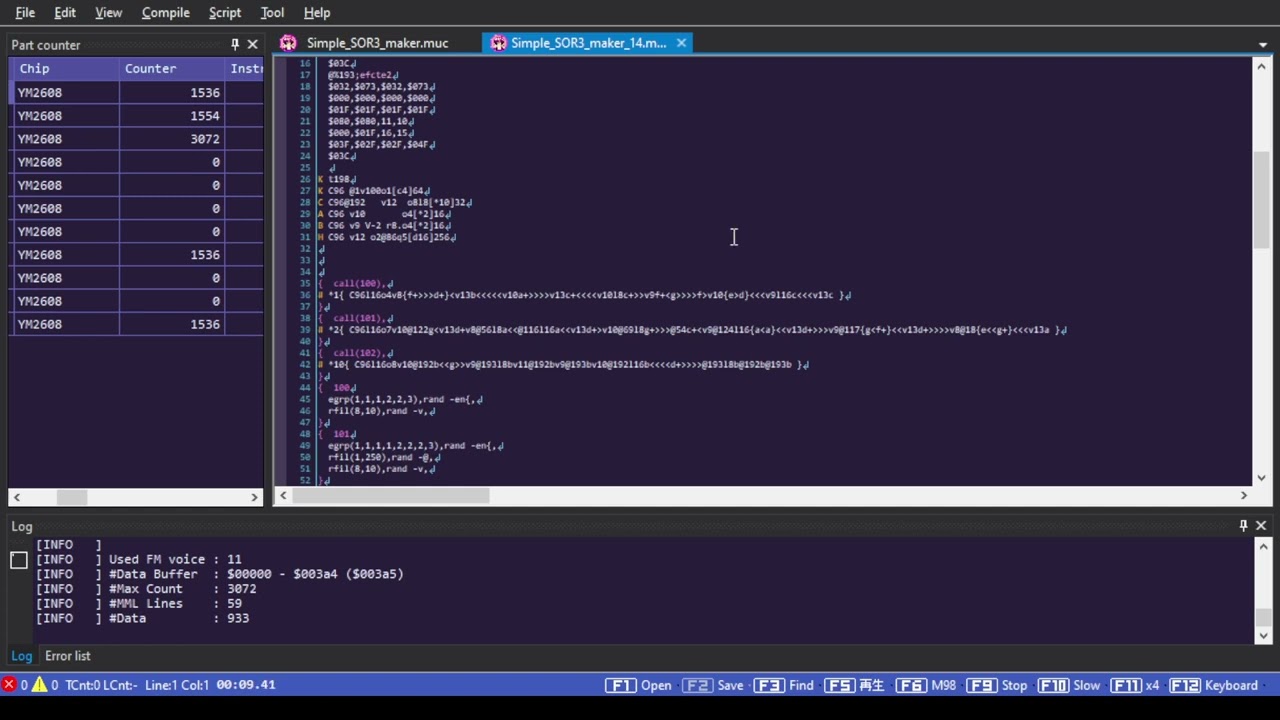Click the F2 Save button

[x=713, y=685]
